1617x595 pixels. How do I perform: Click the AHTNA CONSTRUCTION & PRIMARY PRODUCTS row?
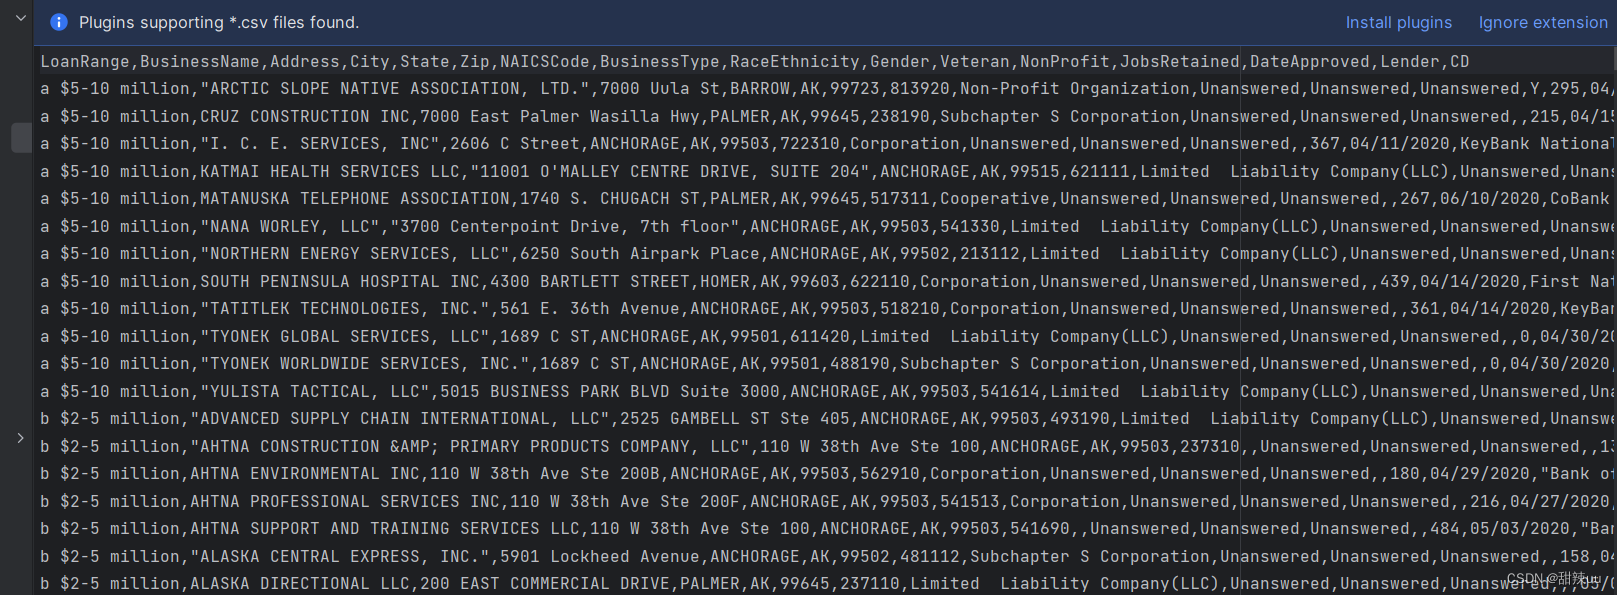point(828,447)
